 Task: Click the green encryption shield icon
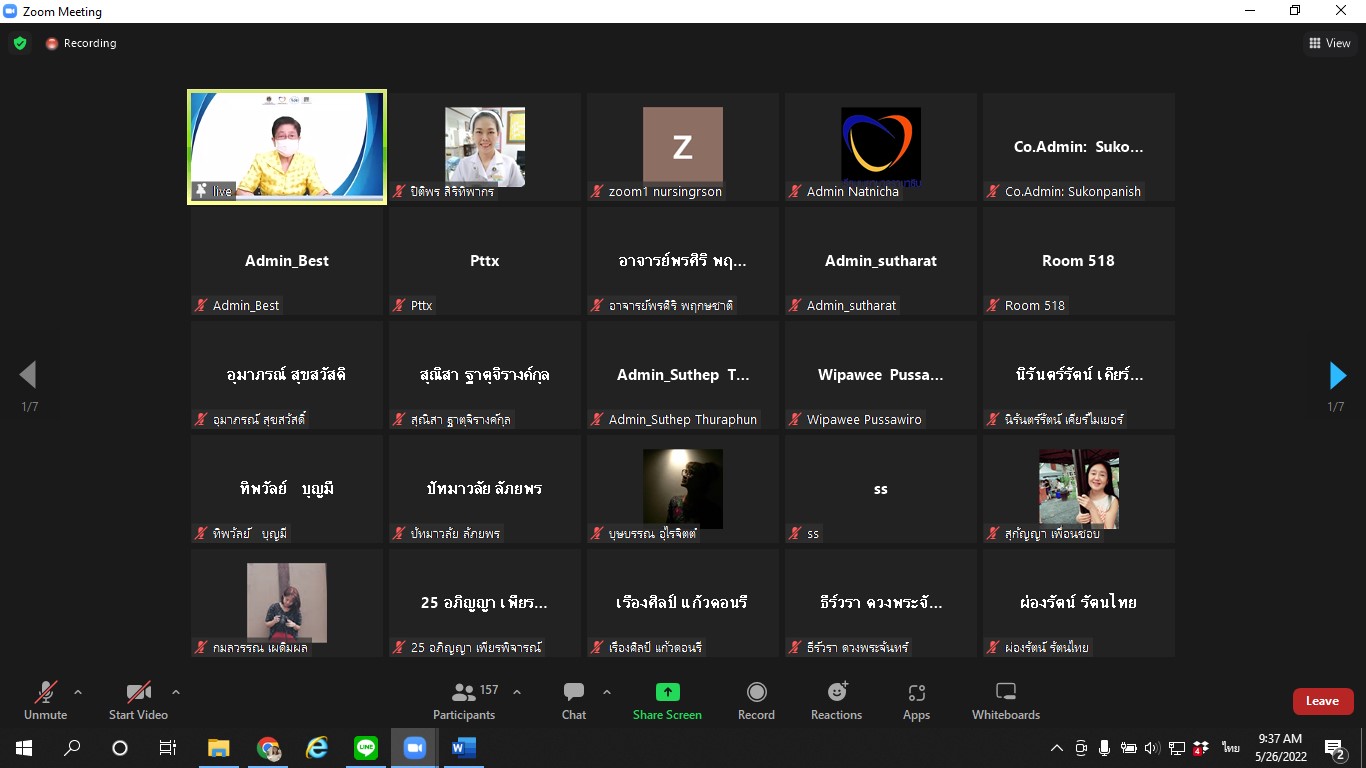pos(20,43)
